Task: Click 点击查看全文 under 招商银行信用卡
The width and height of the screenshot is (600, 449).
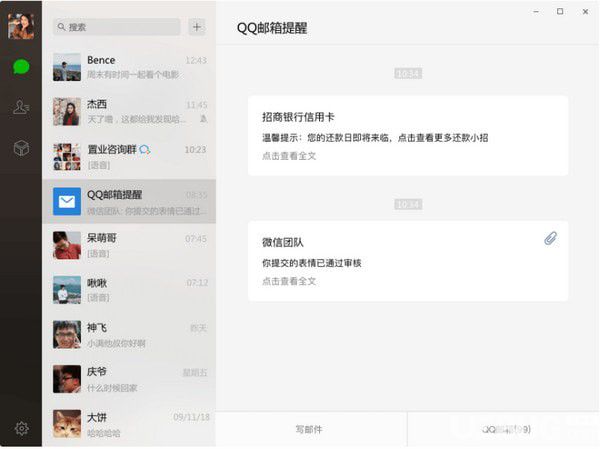Action: (289, 156)
